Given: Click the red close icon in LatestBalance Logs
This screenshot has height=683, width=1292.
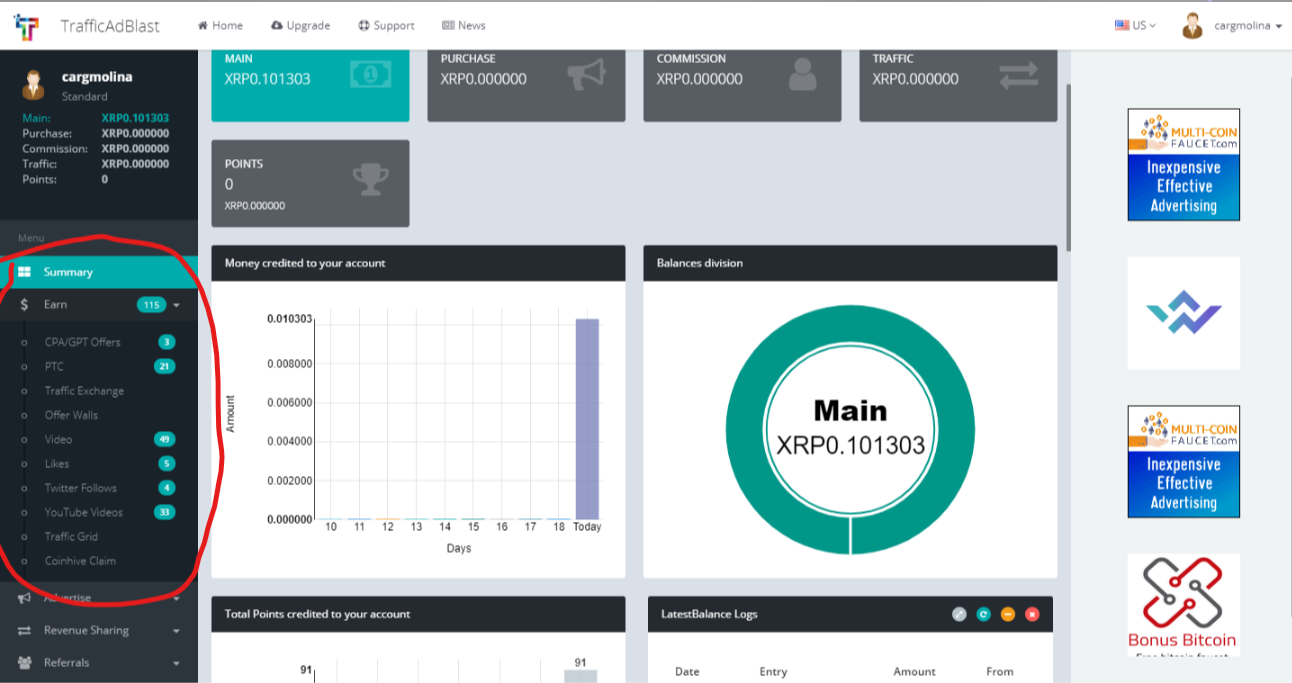Looking at the screenshot, I should click(x=1032, y=614).
